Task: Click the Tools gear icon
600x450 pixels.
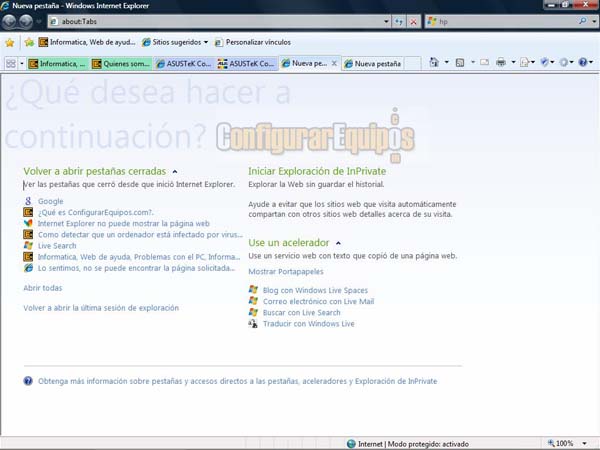Action: pyautogui.click(x=563, y=62)
